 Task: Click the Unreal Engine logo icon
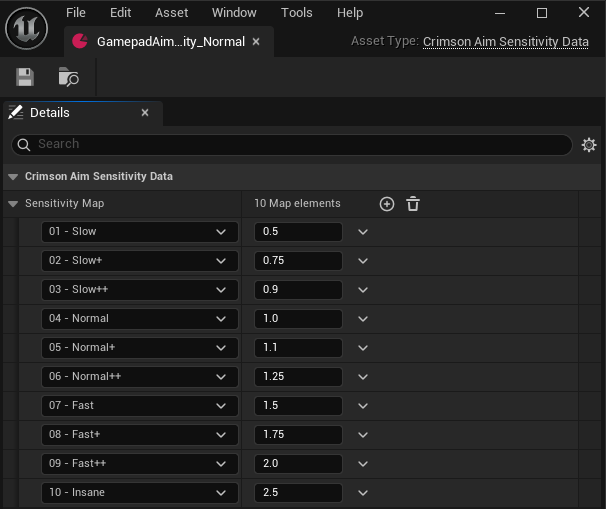tap(26, 28)
